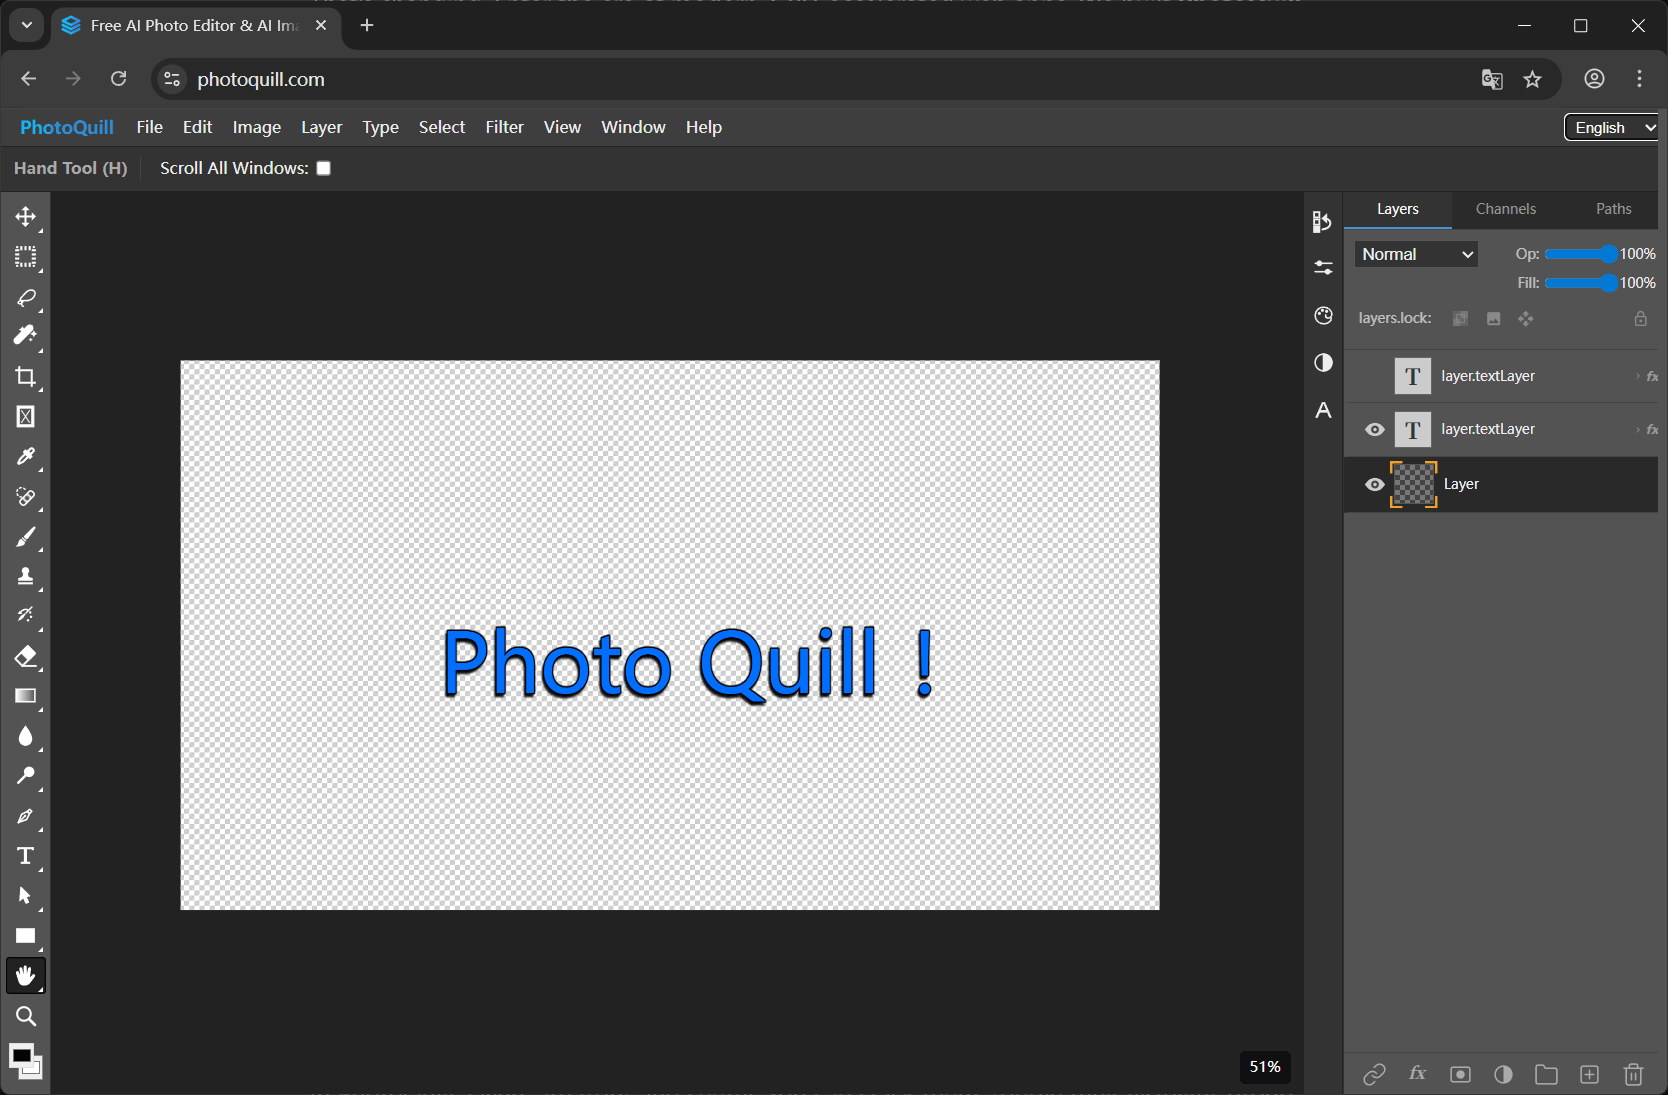This screenshot has width=1668, height=1095.
Task: Select the Gradient tool
Action: coord(26,696)
